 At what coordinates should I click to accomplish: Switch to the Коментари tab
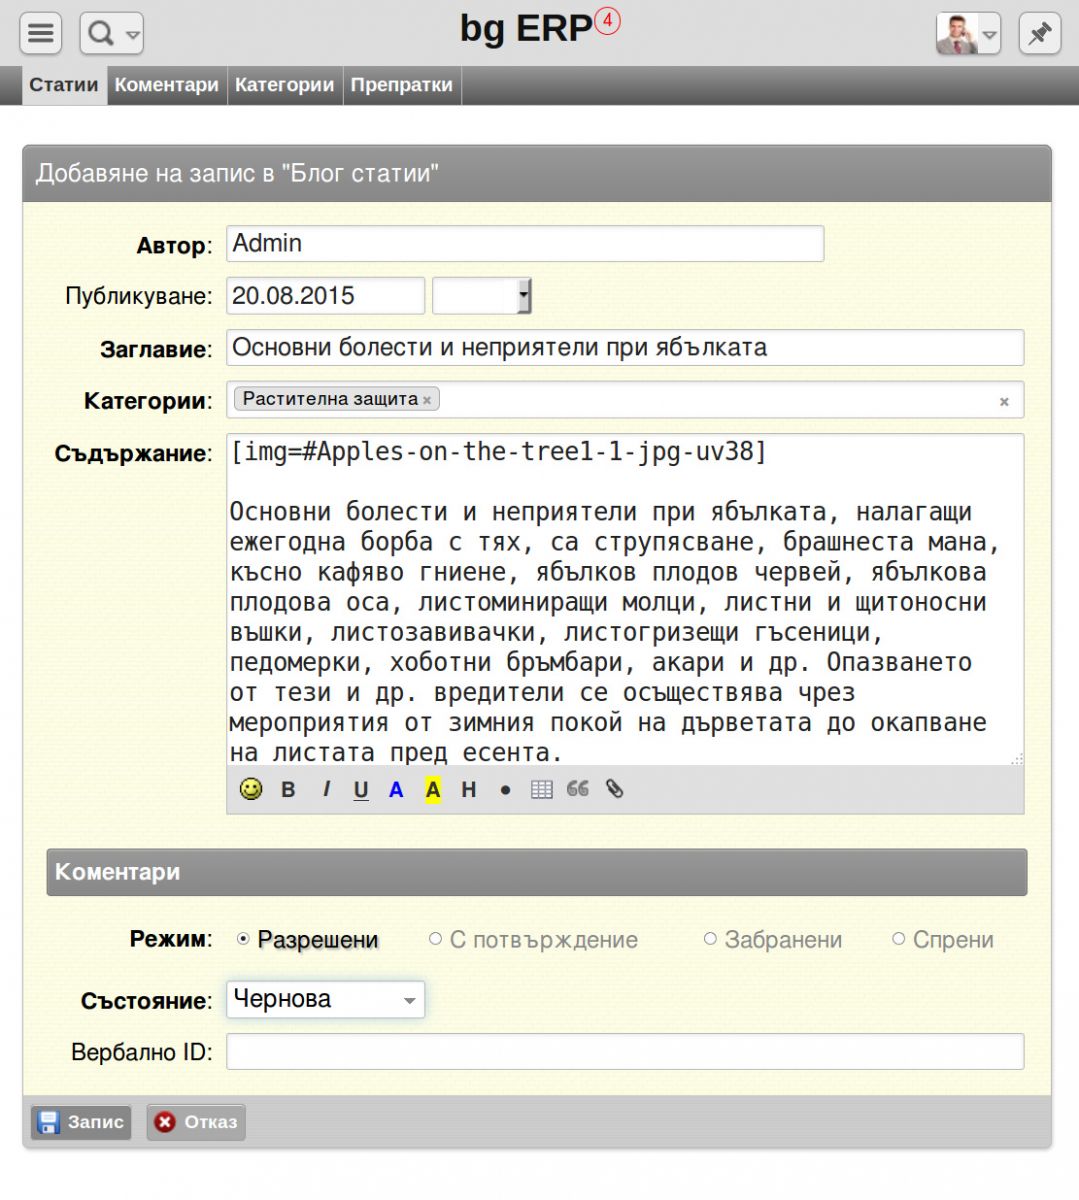166,85
